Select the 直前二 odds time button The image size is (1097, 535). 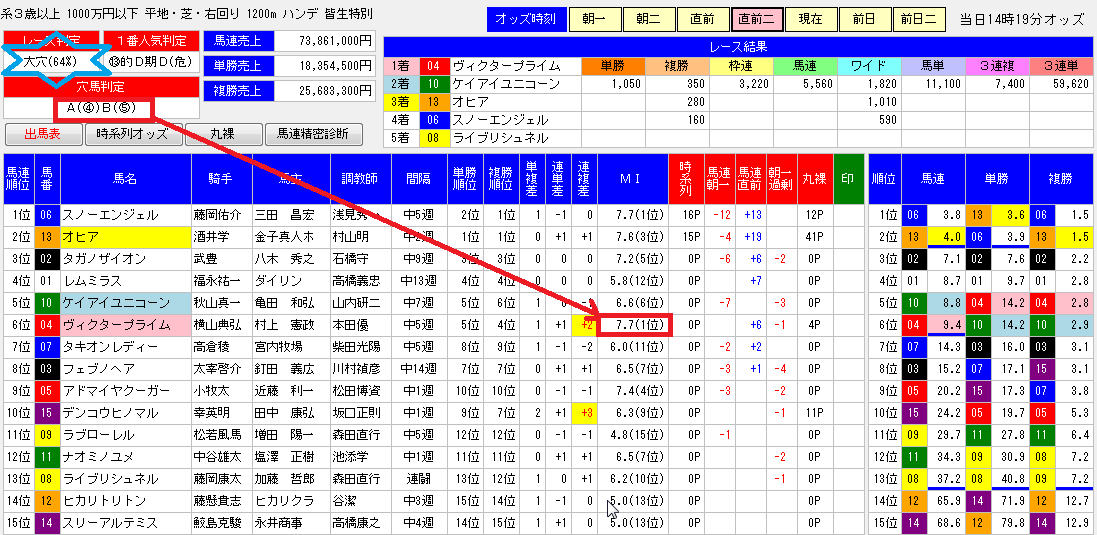[x=755, y=19]
